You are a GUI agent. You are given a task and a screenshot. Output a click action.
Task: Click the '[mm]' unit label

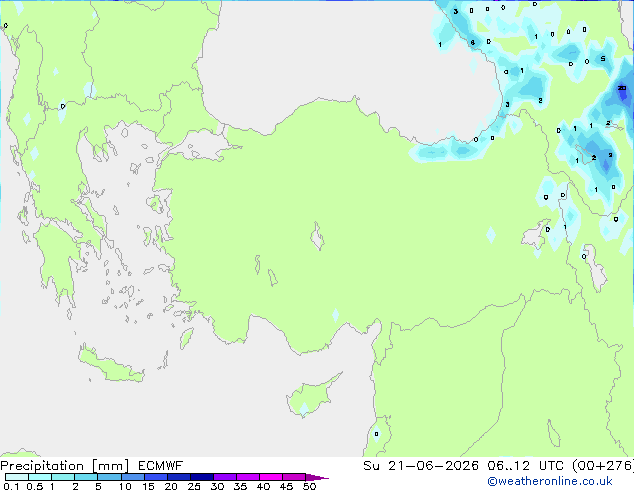pyautogui.click(x=110, y=466)
